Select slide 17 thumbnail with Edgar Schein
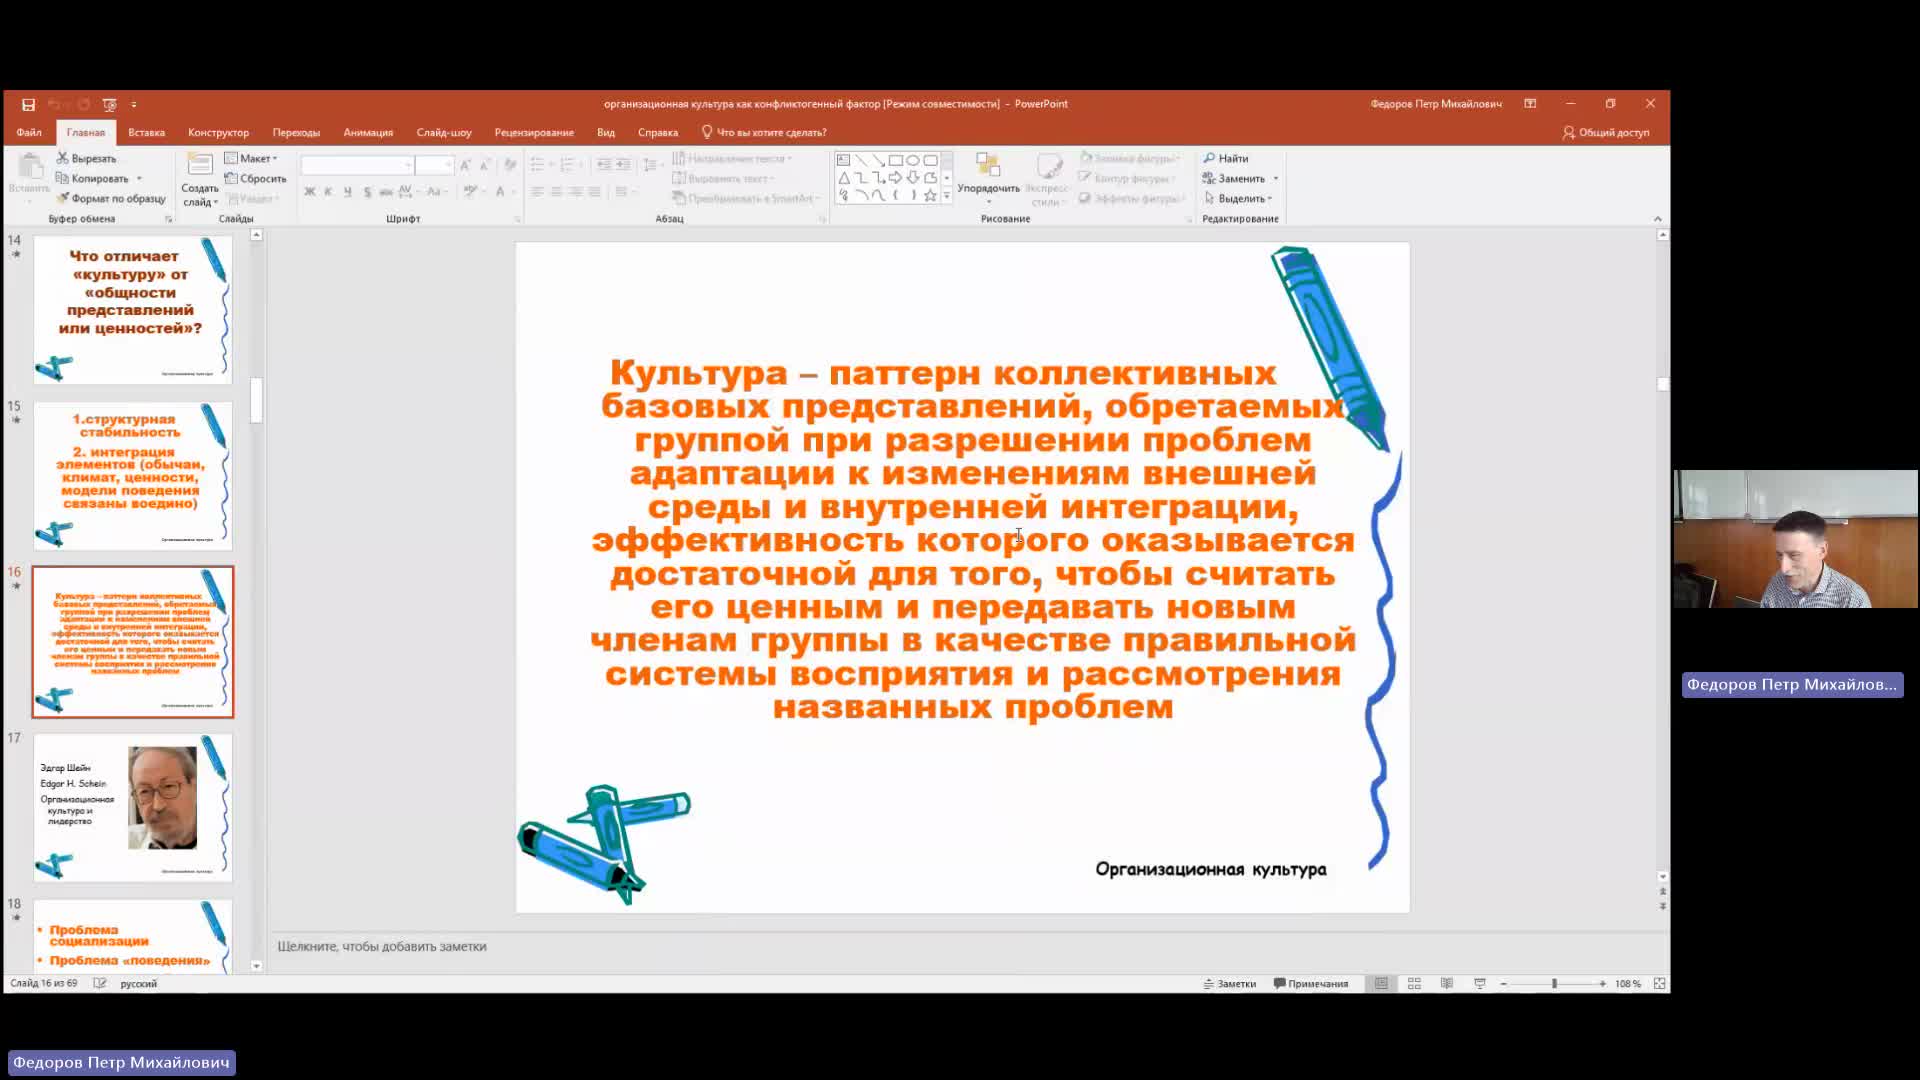1920x1080 pixels. 133,807
